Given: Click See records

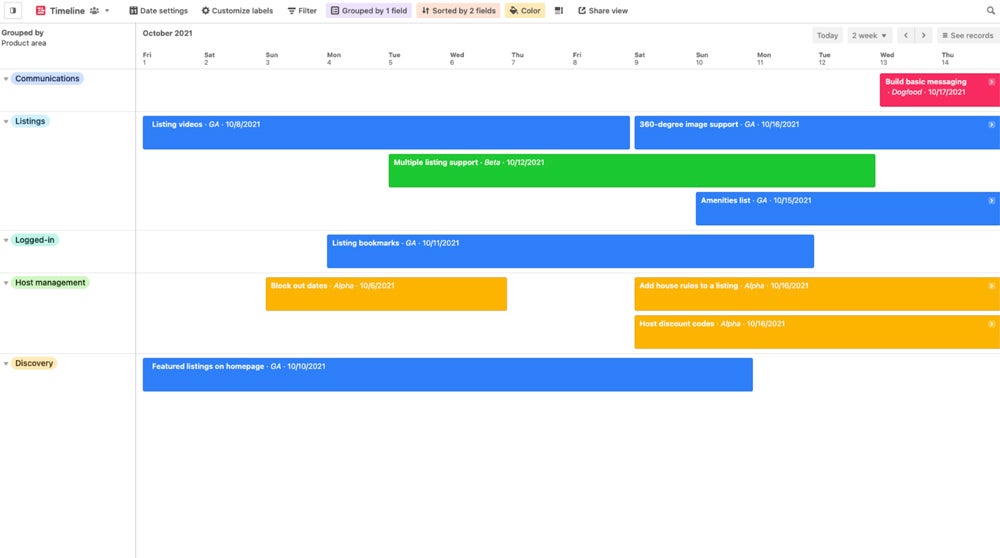Looking at the screenshot, I should point(967,36).
